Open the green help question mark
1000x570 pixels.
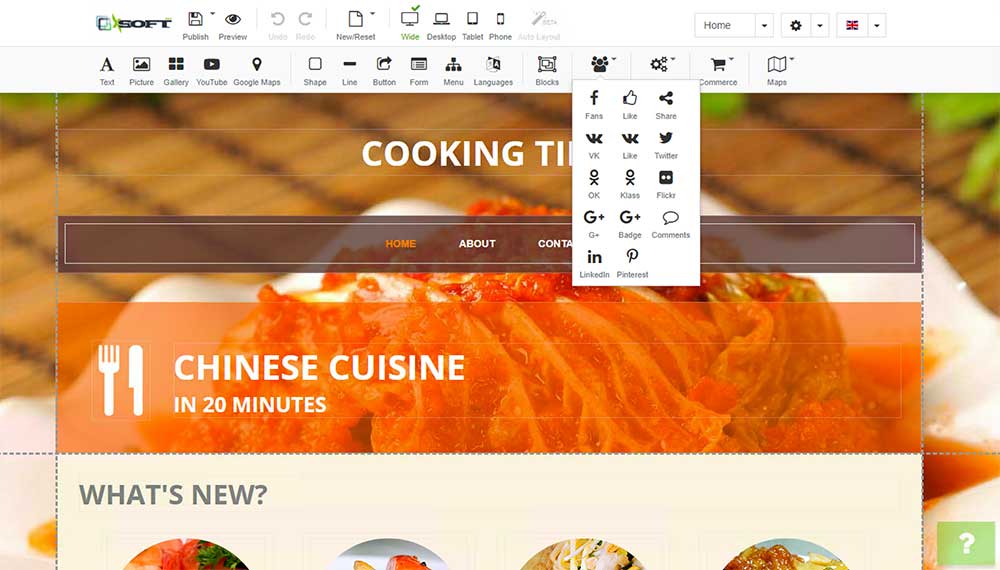tap(966, 544)
